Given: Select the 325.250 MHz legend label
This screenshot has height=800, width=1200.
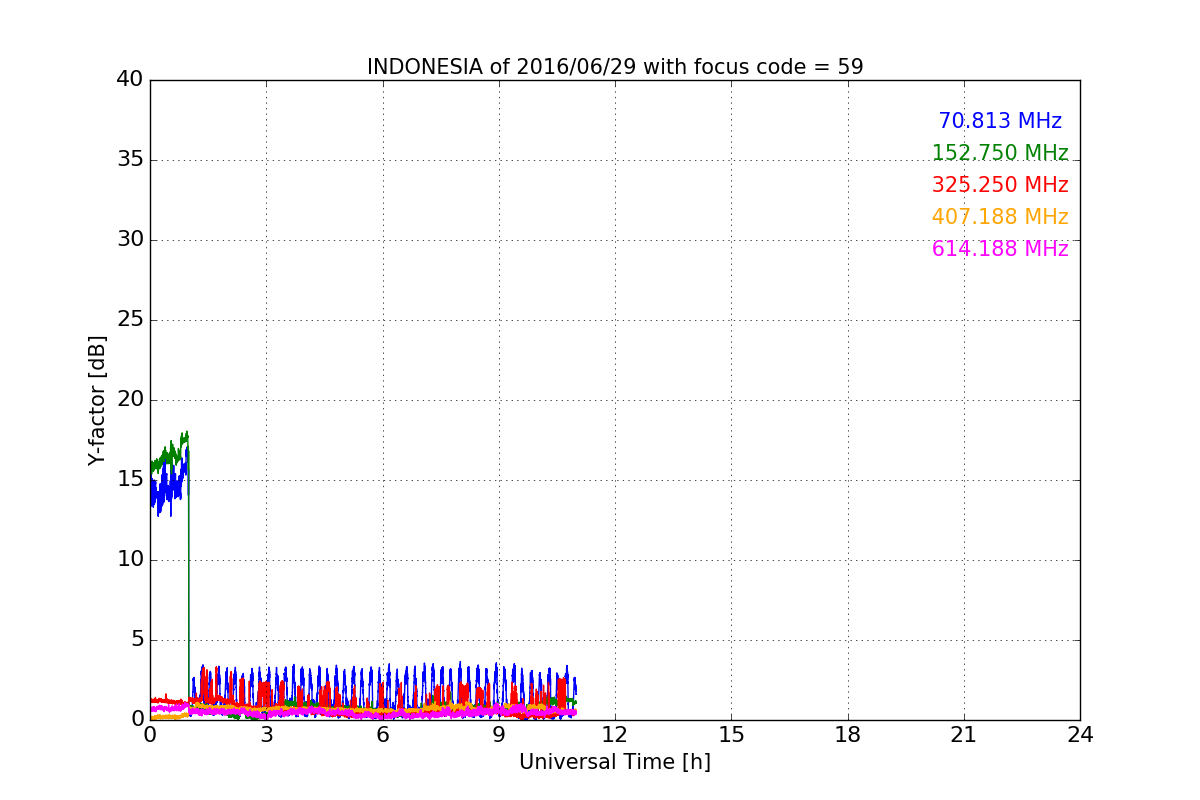Looking at the screenshot, I should [x=1000, y=185].
